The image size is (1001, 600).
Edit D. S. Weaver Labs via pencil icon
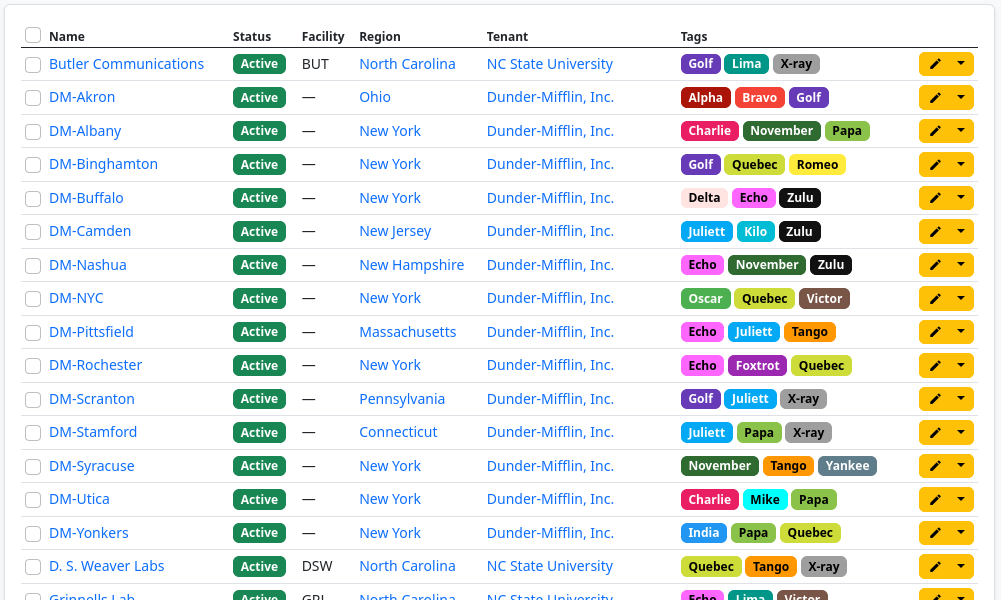935,567
